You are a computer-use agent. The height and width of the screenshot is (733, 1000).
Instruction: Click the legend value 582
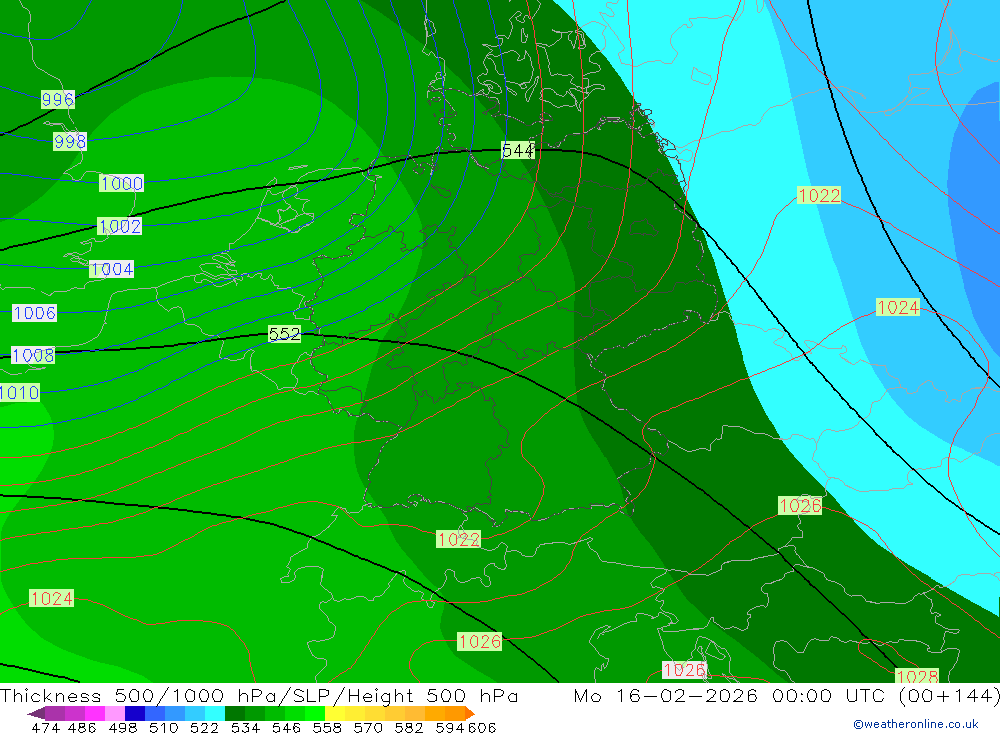pyautogui.click(x=408, y=727)
